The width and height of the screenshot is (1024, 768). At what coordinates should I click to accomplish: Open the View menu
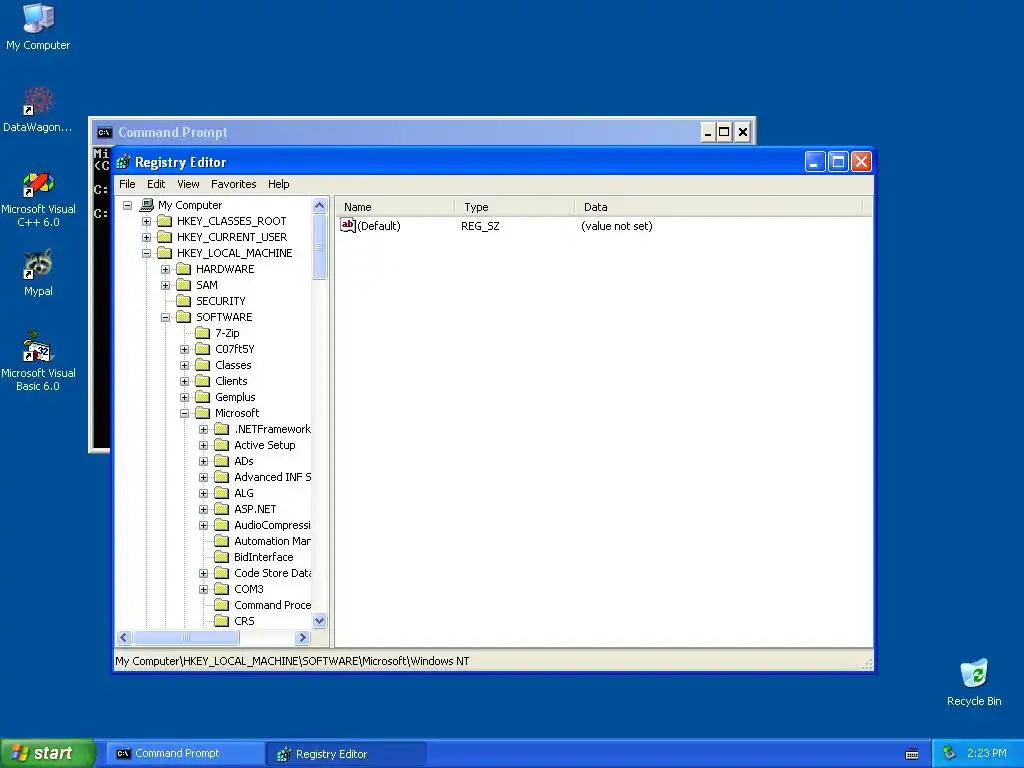pos(188,184)
